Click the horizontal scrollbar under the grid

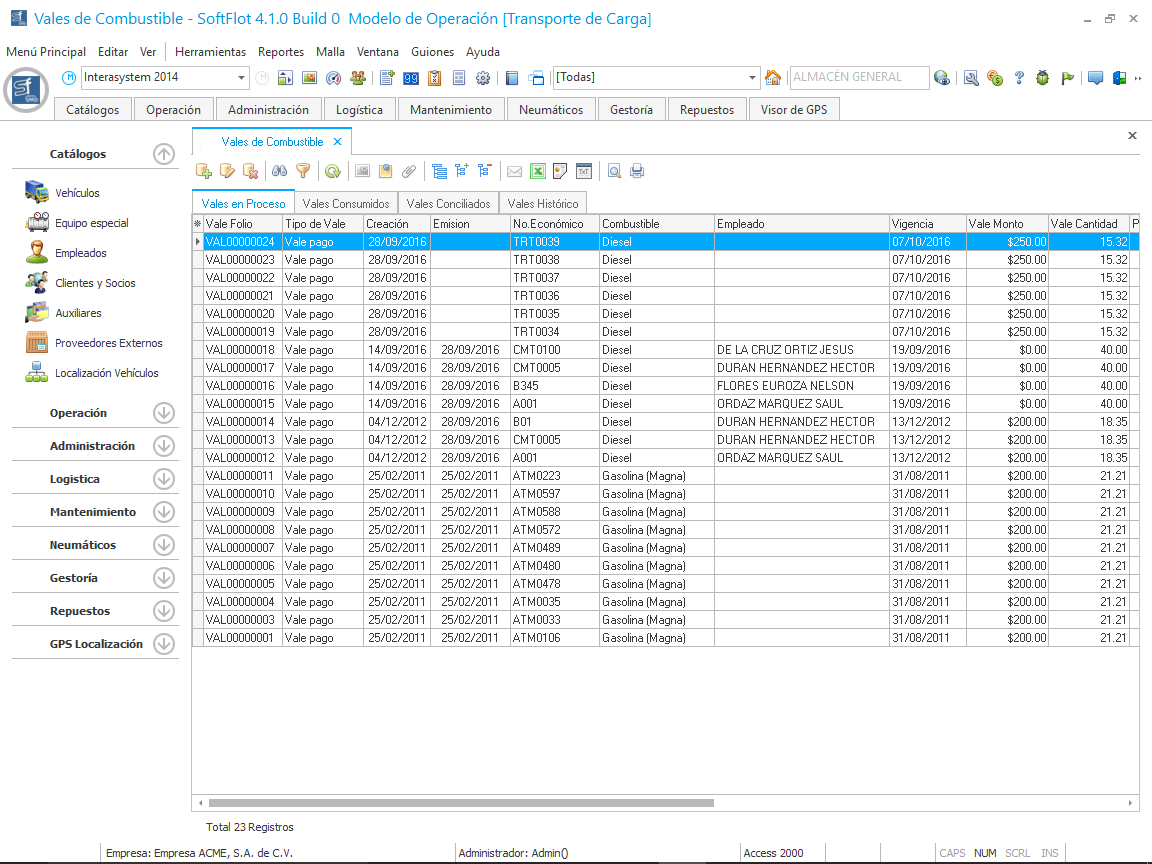(x=460, y=803)
